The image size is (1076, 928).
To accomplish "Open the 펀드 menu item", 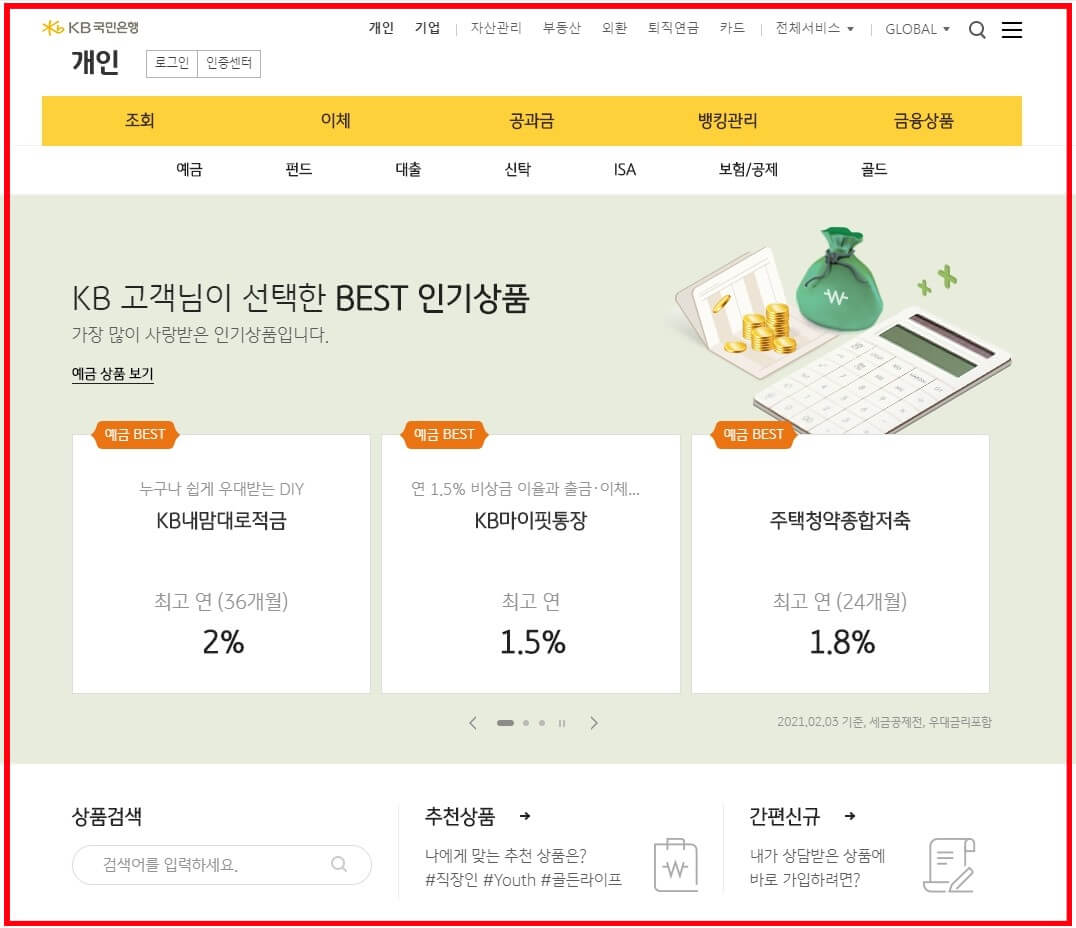I will click(x=299, y=170).
